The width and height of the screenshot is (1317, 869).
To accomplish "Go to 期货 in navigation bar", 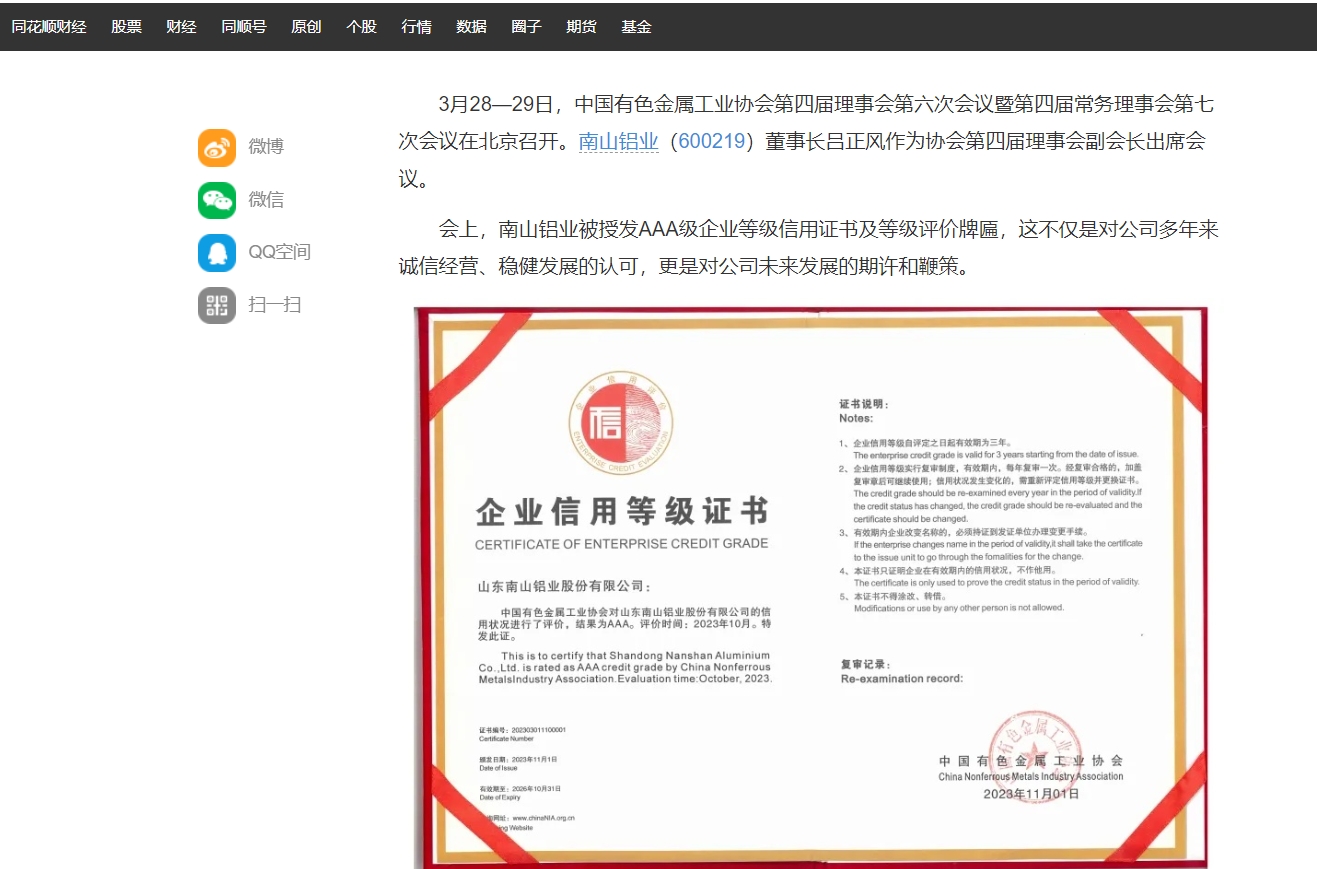I will click(581, 27).
